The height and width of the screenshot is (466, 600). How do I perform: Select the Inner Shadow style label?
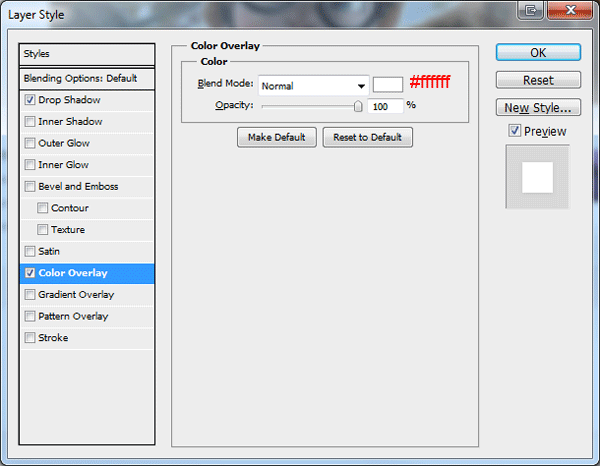[x=70, y=122]
